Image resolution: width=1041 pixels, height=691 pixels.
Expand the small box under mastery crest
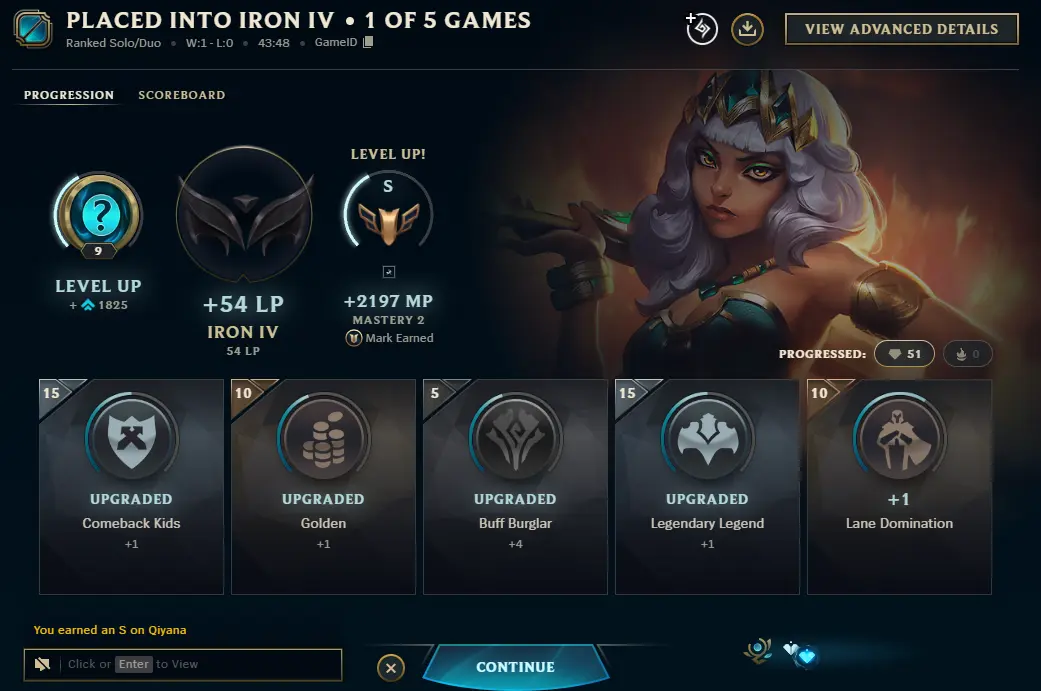pyautogui.click(x=389, y=271)
